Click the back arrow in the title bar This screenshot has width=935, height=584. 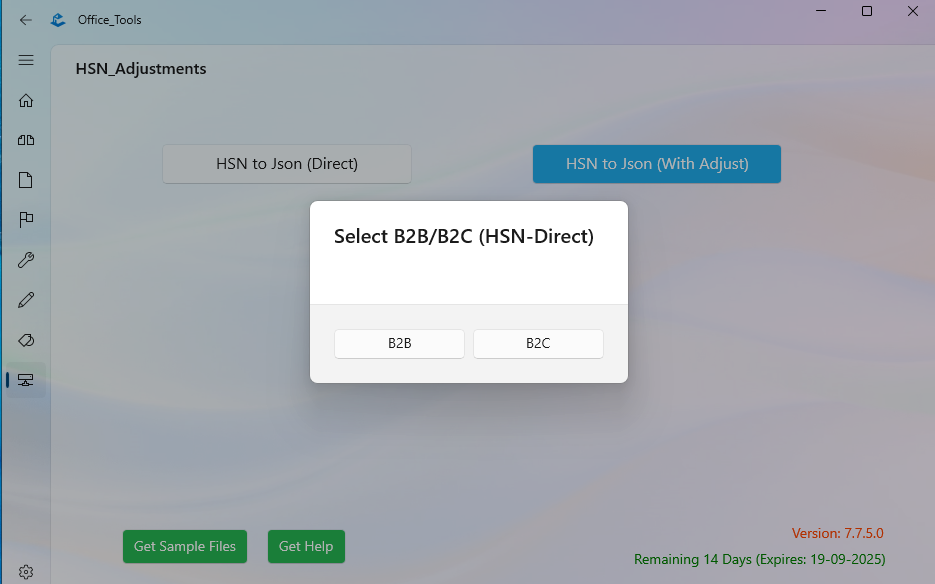click(x=26, y=19)
